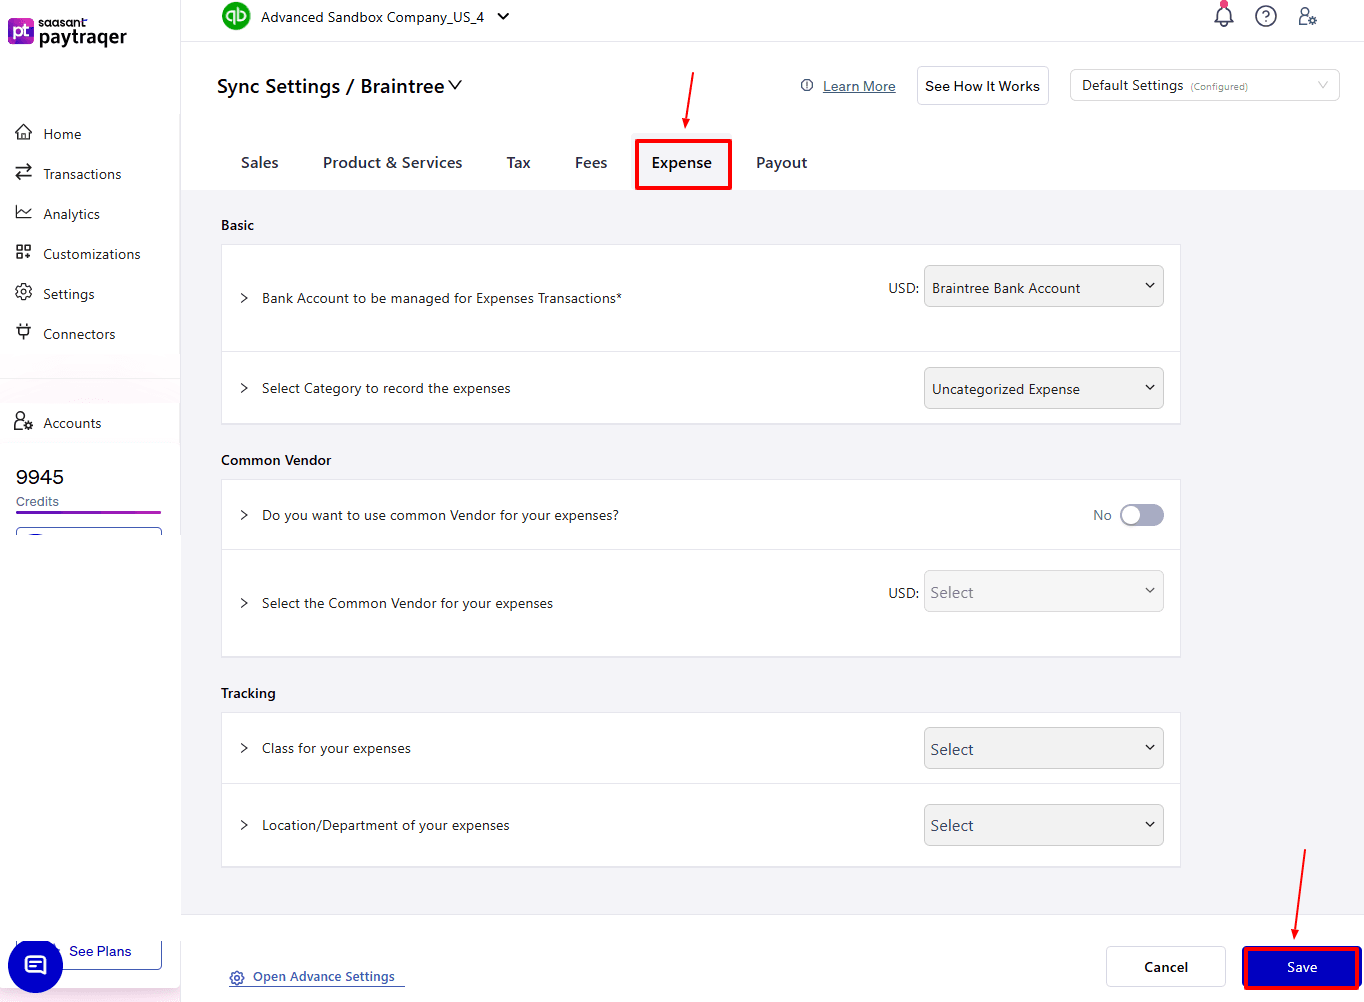Open the Common Vendor Select dropdown

coord(1043,591)
